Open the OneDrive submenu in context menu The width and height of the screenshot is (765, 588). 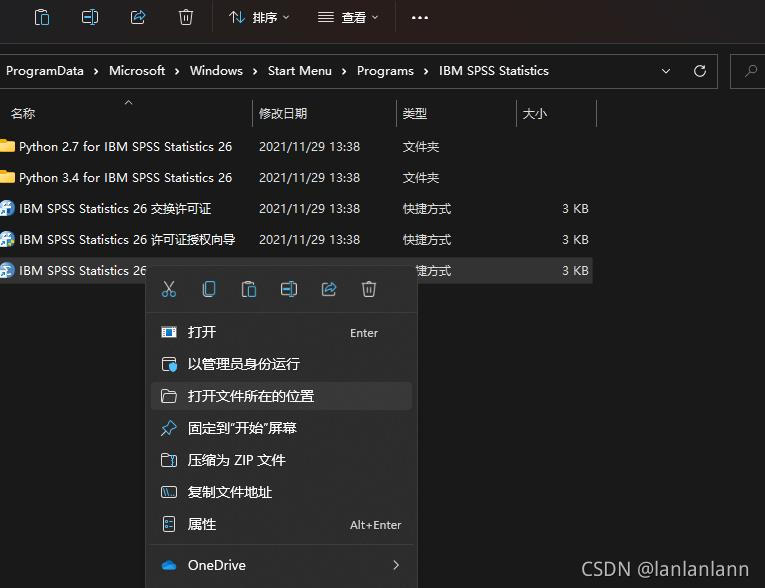coord(282,565)
